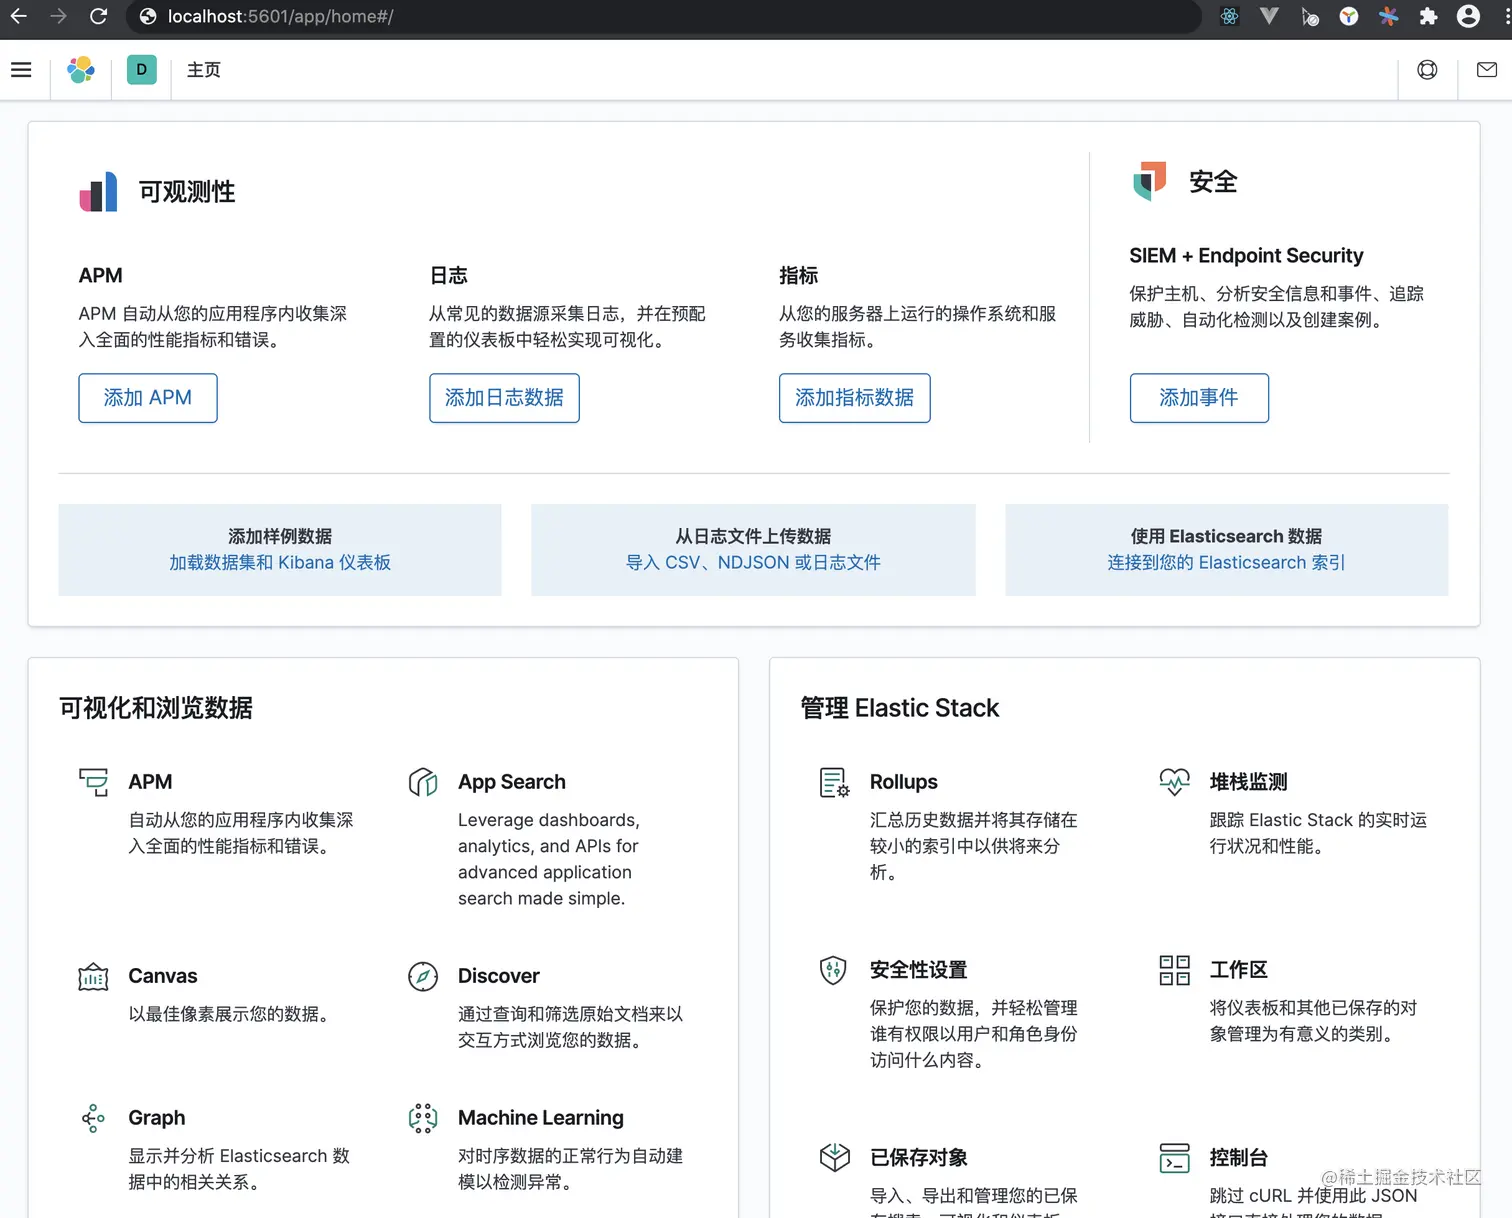Open the Discover title
The height and width of the screenshot is (1218, 1512).
pyautogui.click(x=499, y=976)
